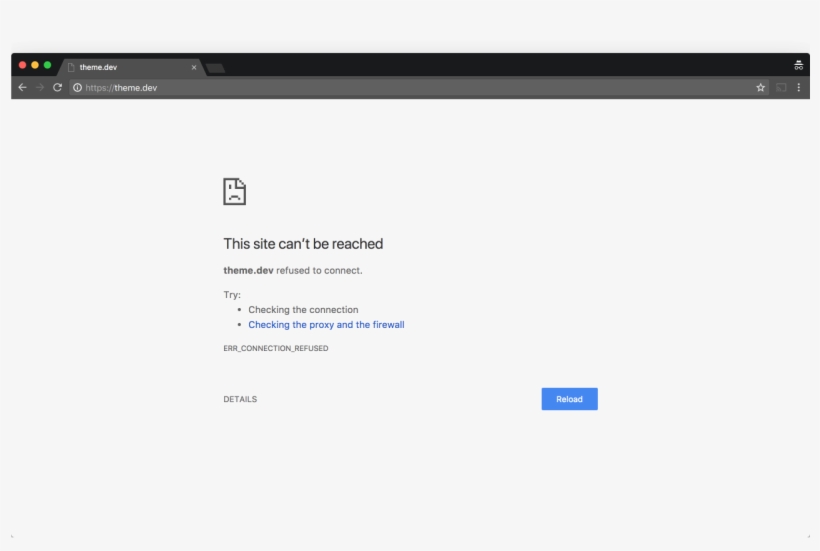Click the 'refused to connect.' message
This screenshot has height=551, width=820.
click(x=319, y=270)
